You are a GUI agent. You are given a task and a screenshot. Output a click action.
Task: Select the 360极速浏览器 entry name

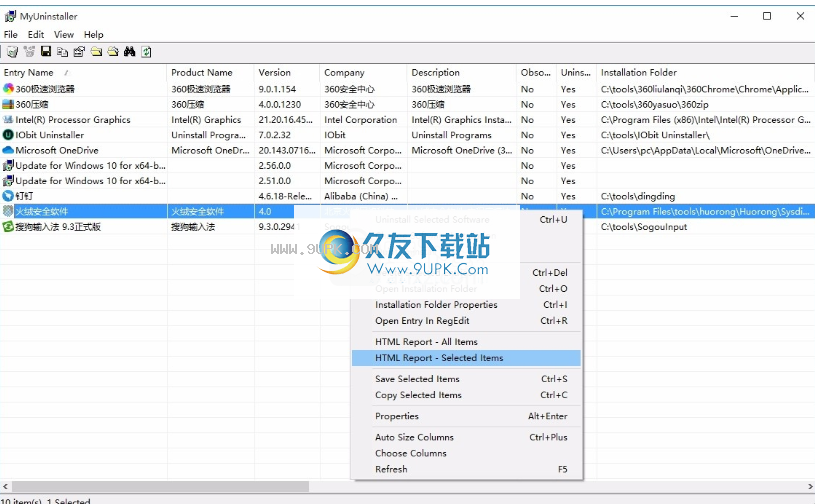(45, 89)
